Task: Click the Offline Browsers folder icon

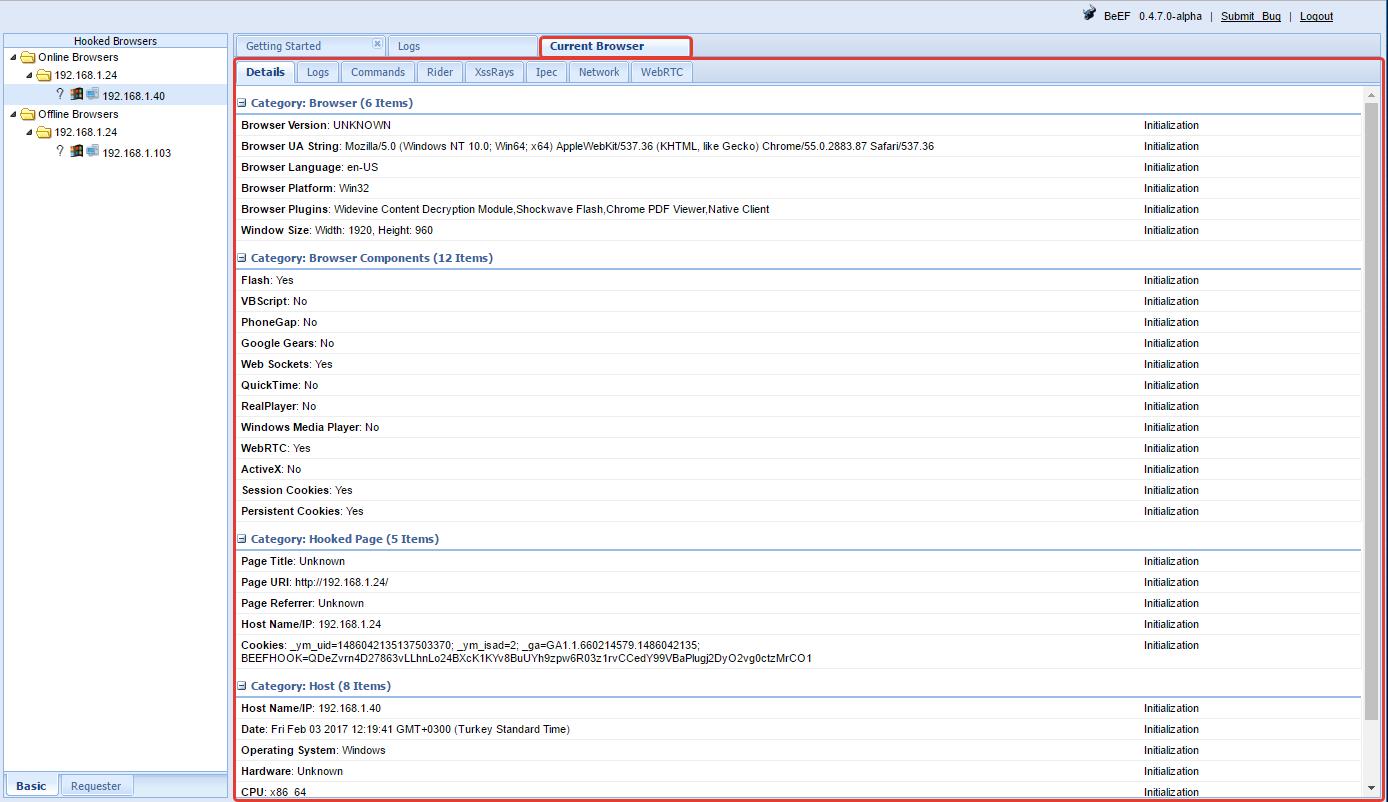Action: (27, 113)
